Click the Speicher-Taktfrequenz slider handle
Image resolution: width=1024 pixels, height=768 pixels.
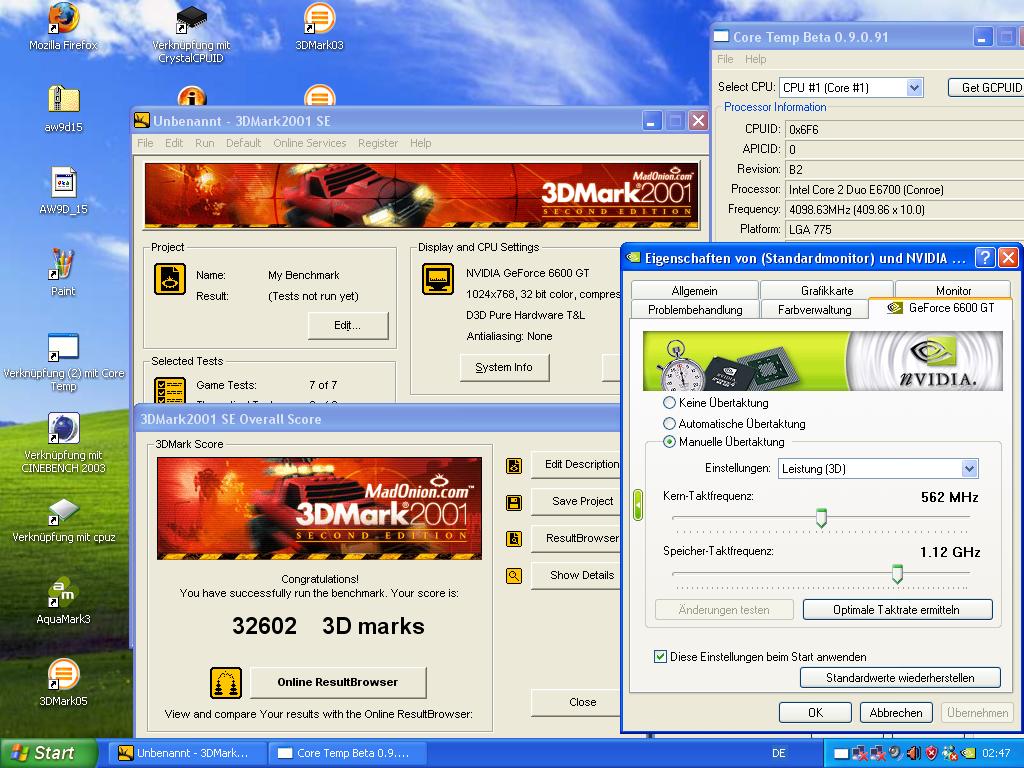pos(897,573)
